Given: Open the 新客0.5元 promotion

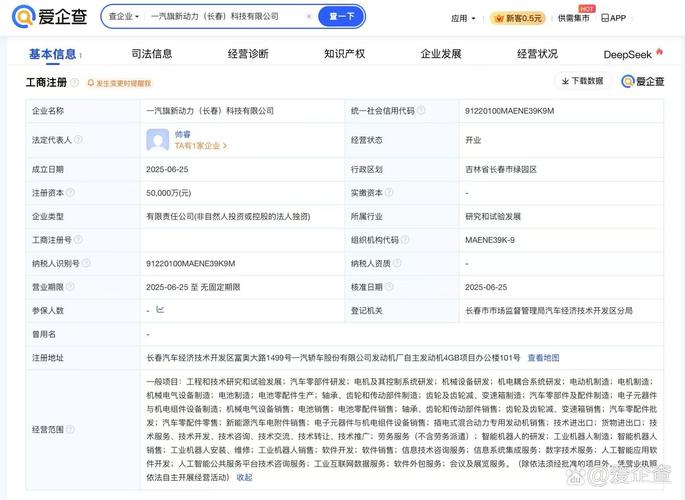Looking at the screenshot, I should point(518,18).
